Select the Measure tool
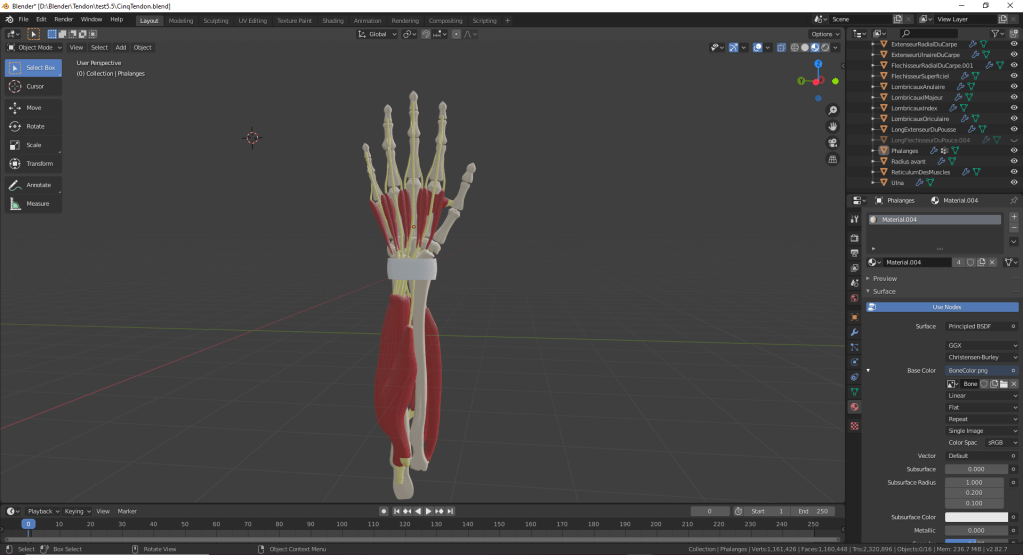The image size is (1023, 555). (x=33, y=203)
